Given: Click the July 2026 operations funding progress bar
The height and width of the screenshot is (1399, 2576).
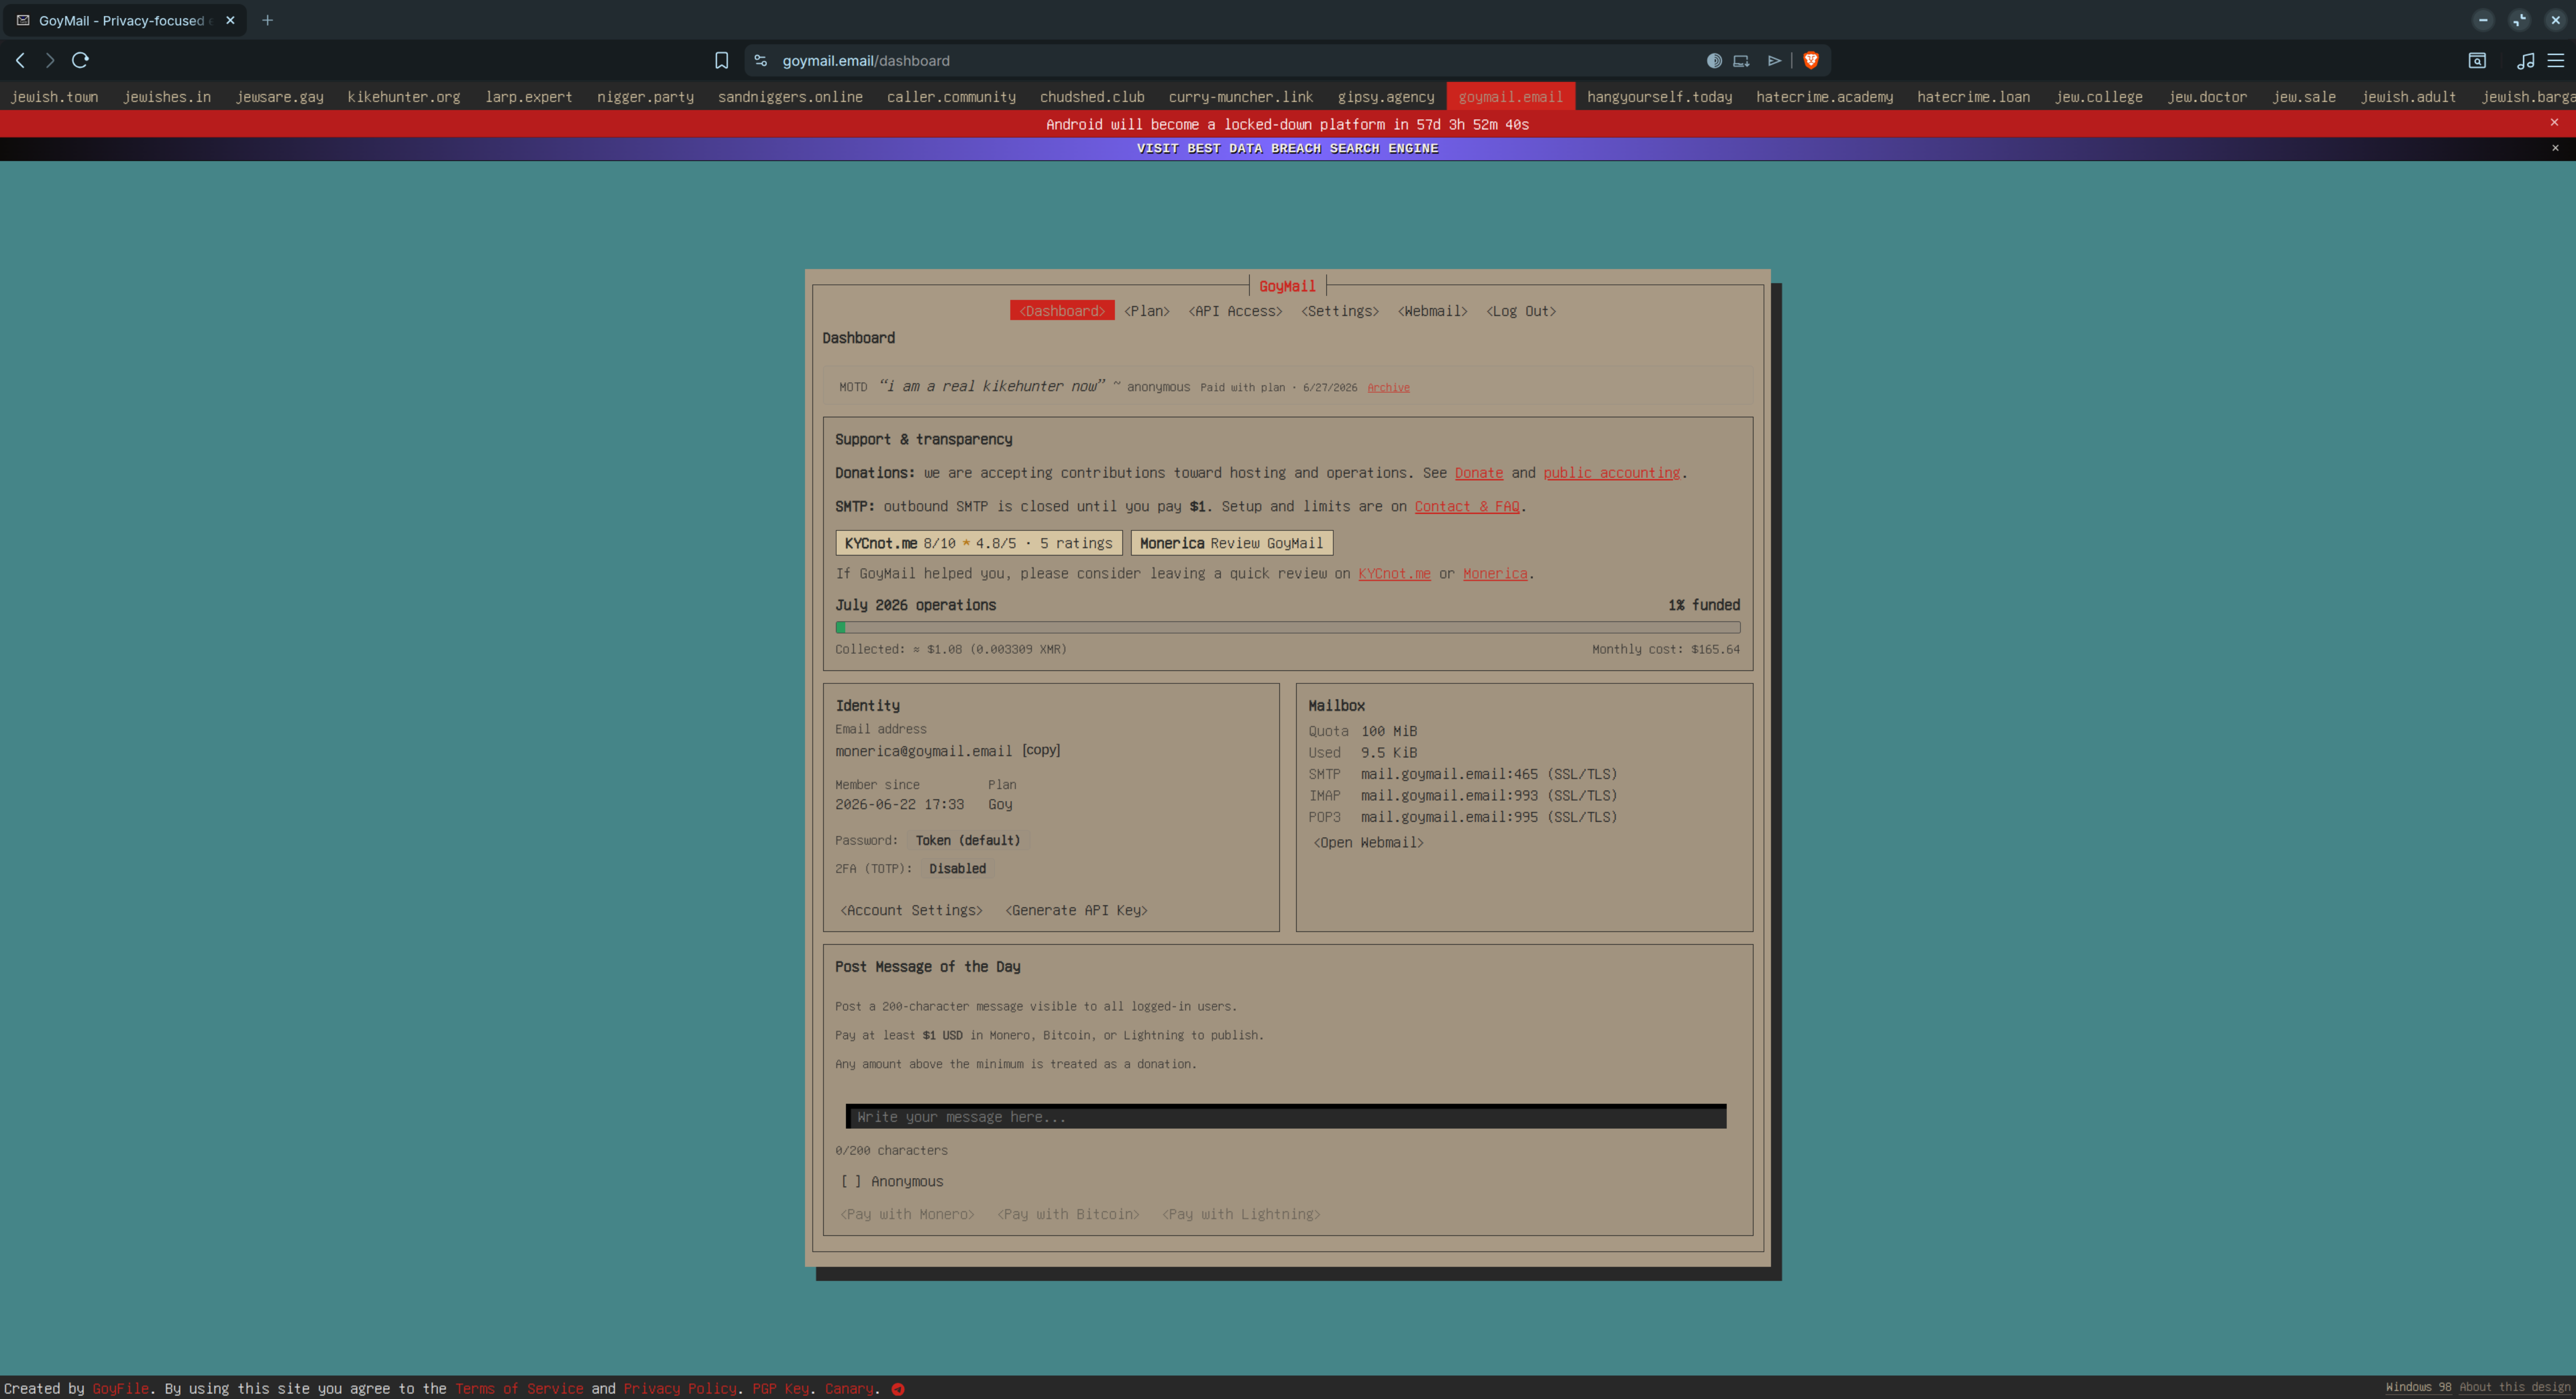Looking at the screenshot, I should click(x=1287, y=627).
